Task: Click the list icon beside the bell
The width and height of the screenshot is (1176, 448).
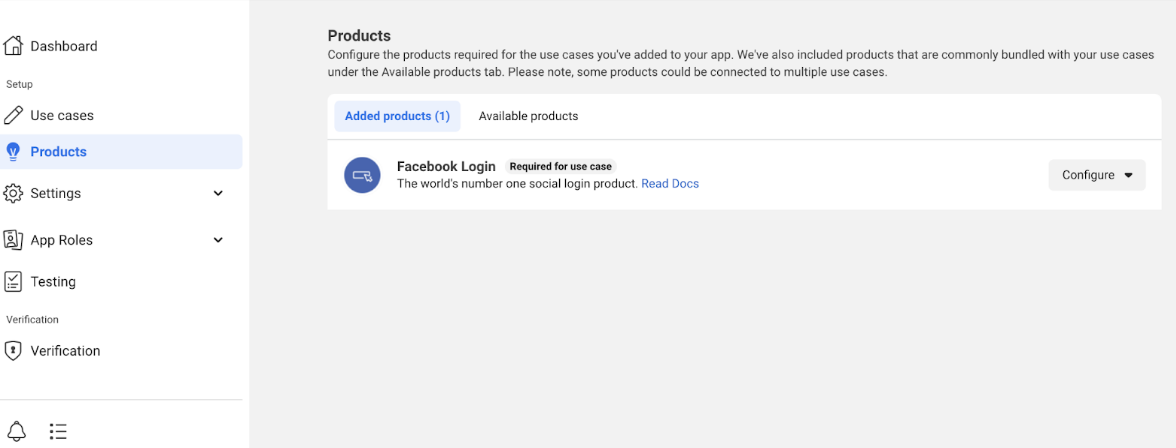Action: tap(58, 431)
